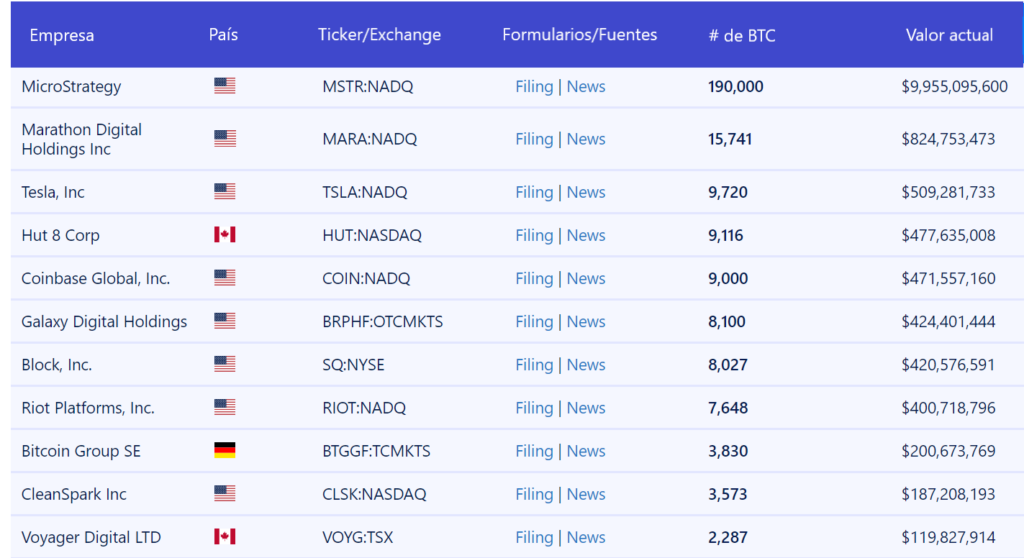1024x558 pixels.
Task: Click the German flag in Bitcoin Group SE row
Action: pyautogui.click(x=225, y=450)
